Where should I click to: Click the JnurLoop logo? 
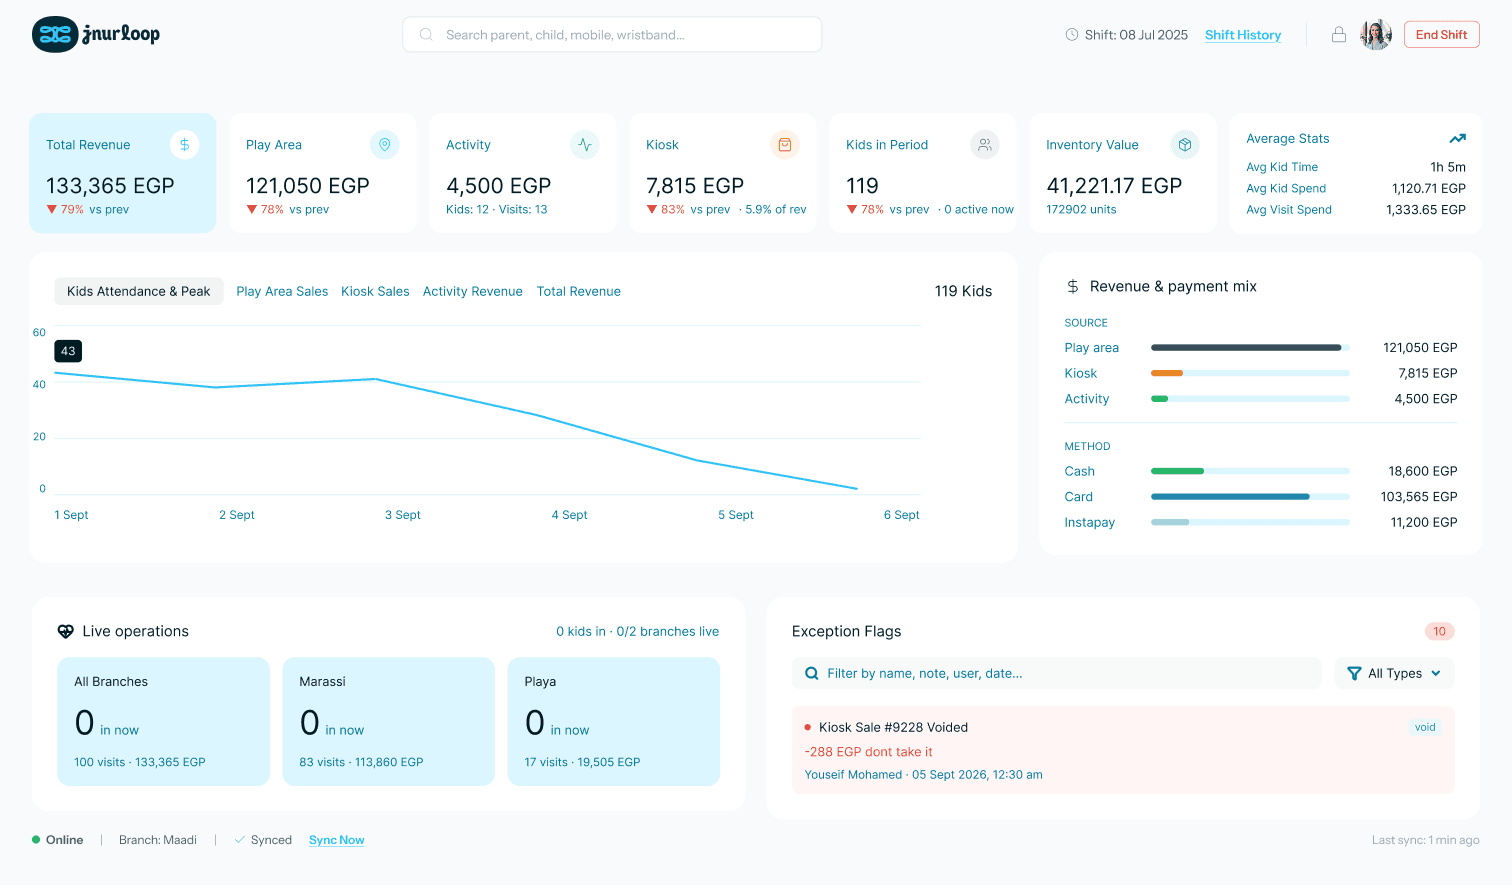(x=96, y=34)
